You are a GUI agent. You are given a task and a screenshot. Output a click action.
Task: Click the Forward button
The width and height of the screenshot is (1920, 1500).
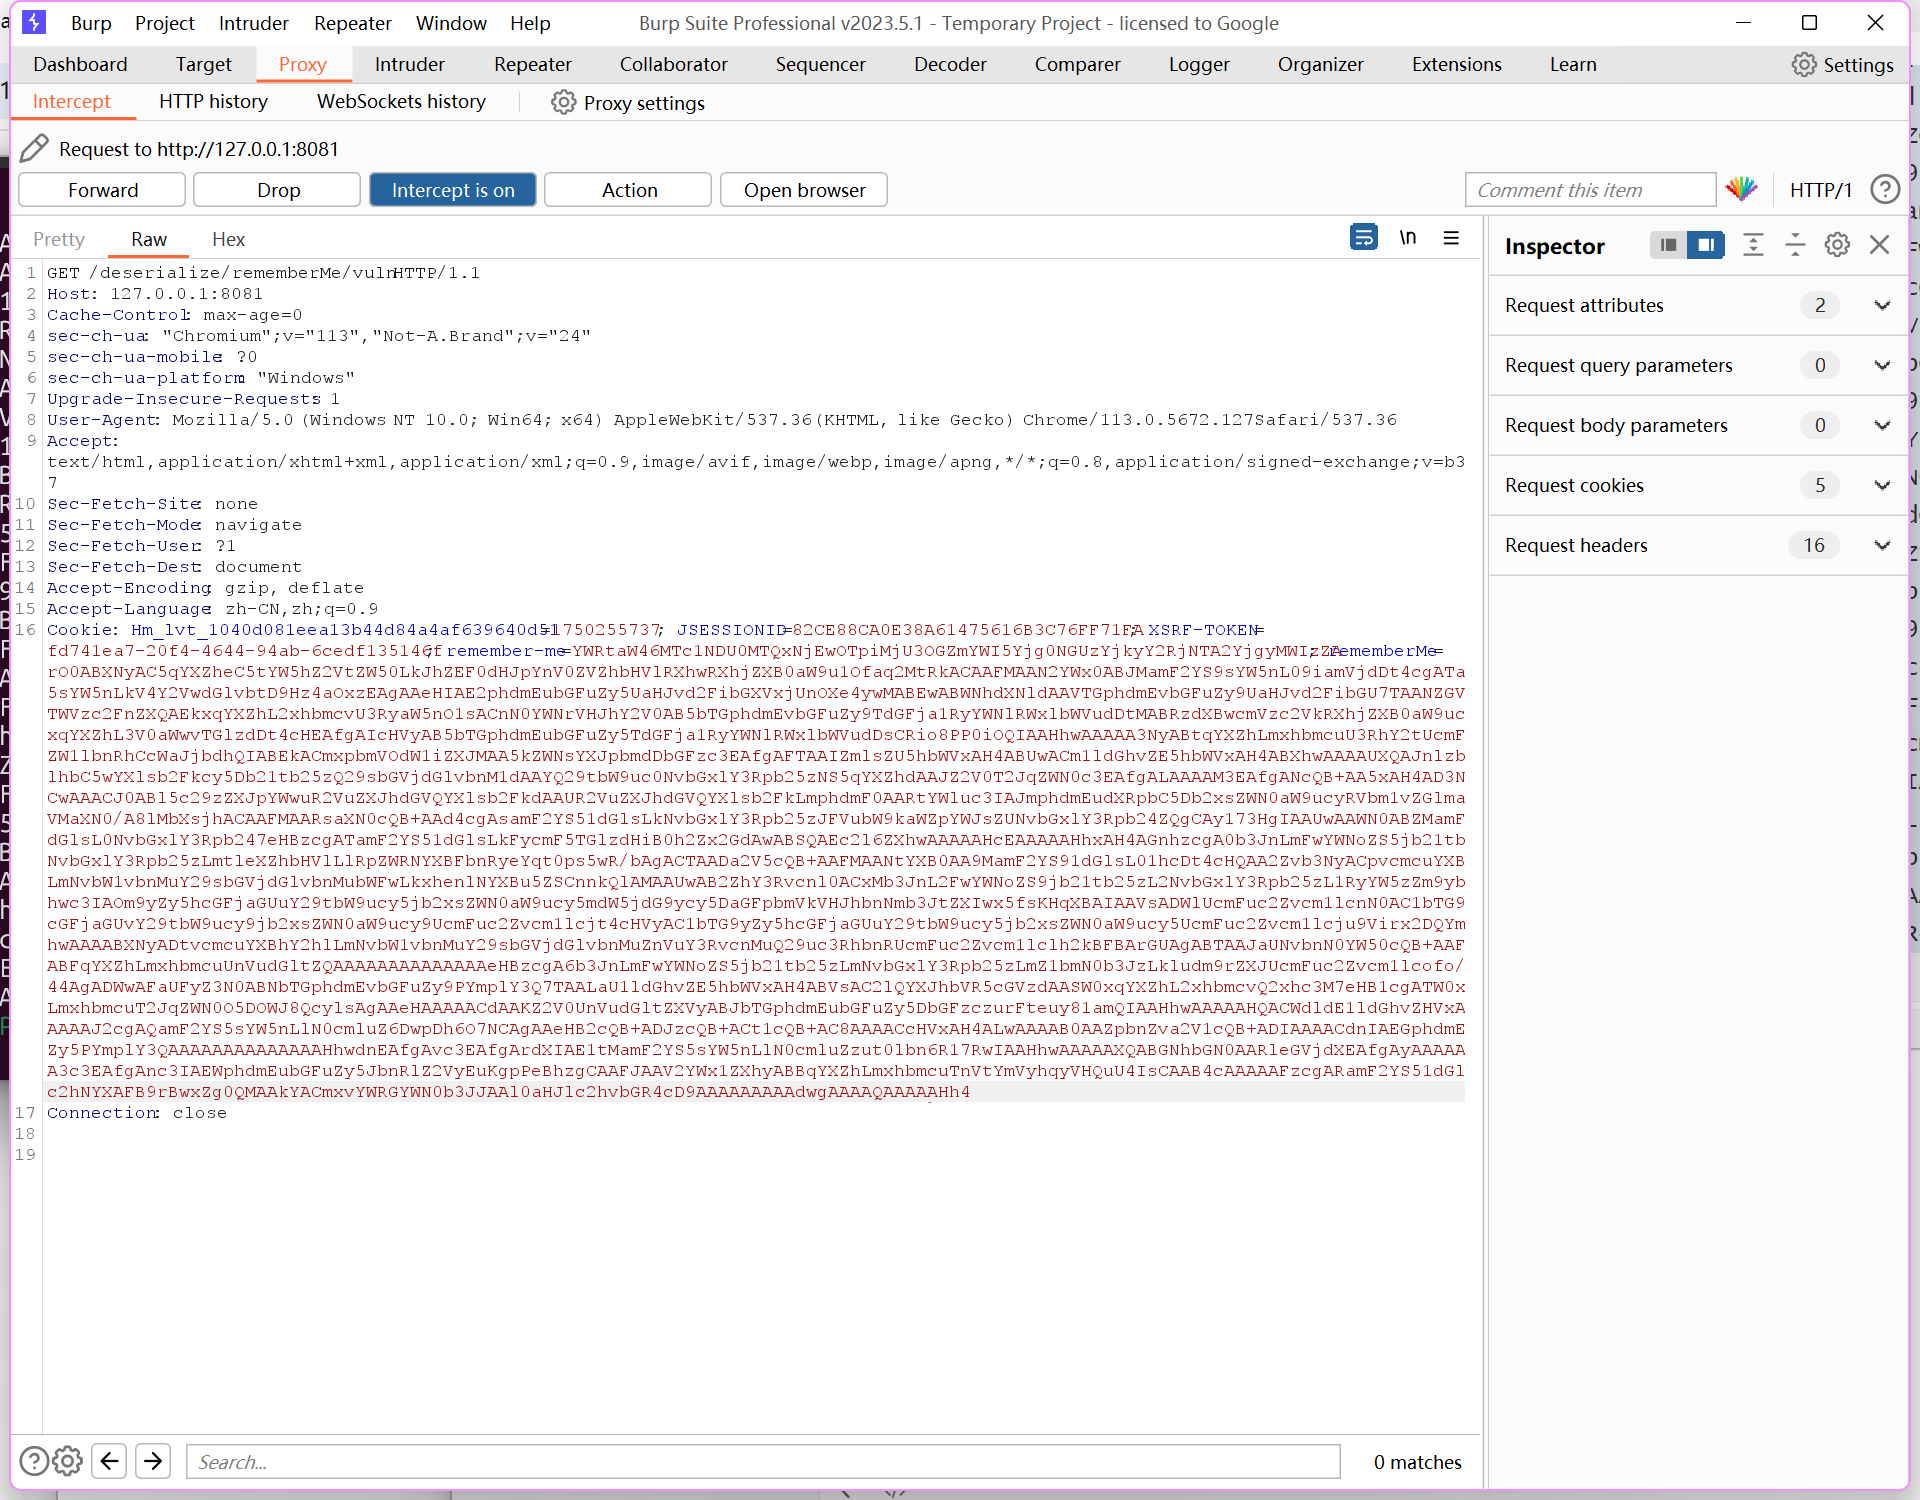102,190
